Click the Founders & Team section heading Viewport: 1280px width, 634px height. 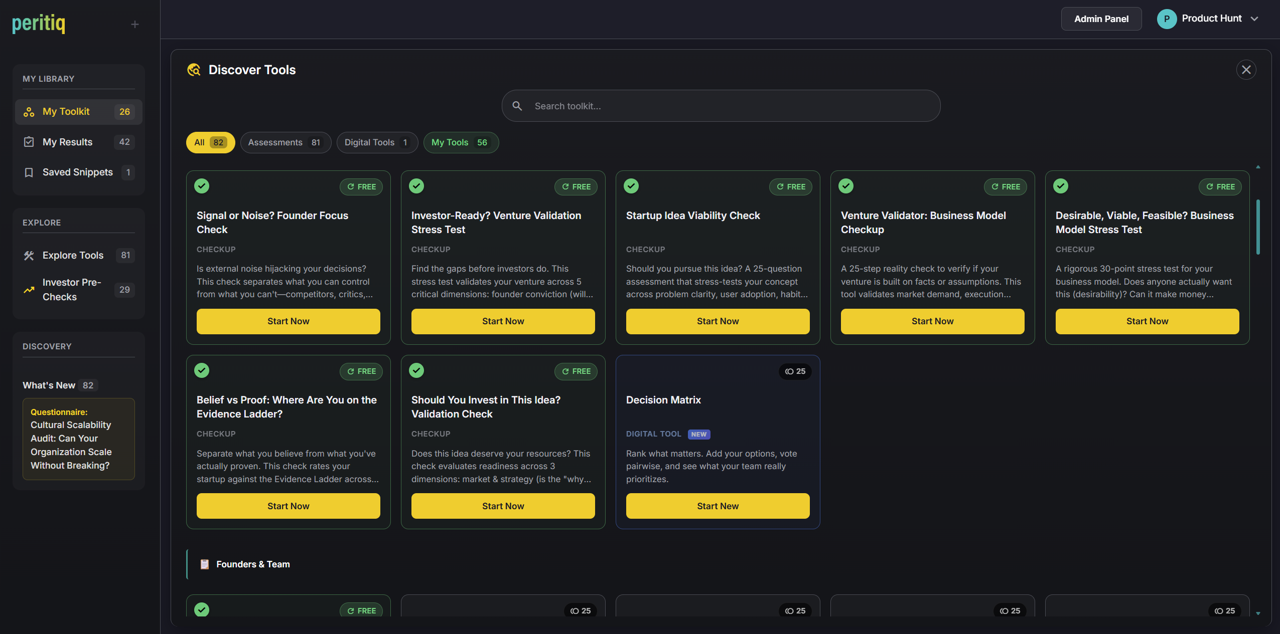point(253,564)
